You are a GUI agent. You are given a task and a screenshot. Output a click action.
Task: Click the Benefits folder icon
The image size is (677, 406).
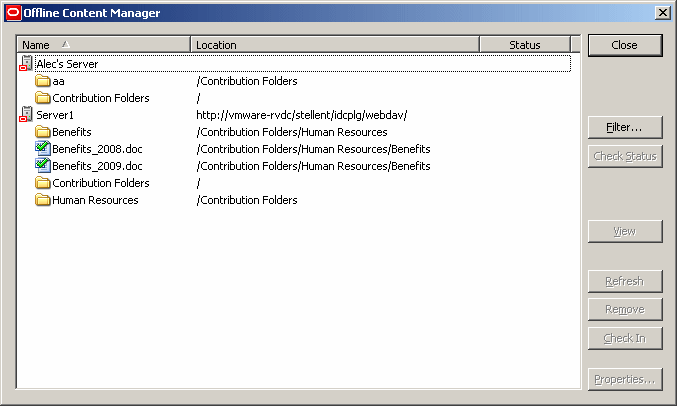click(43, 132)
